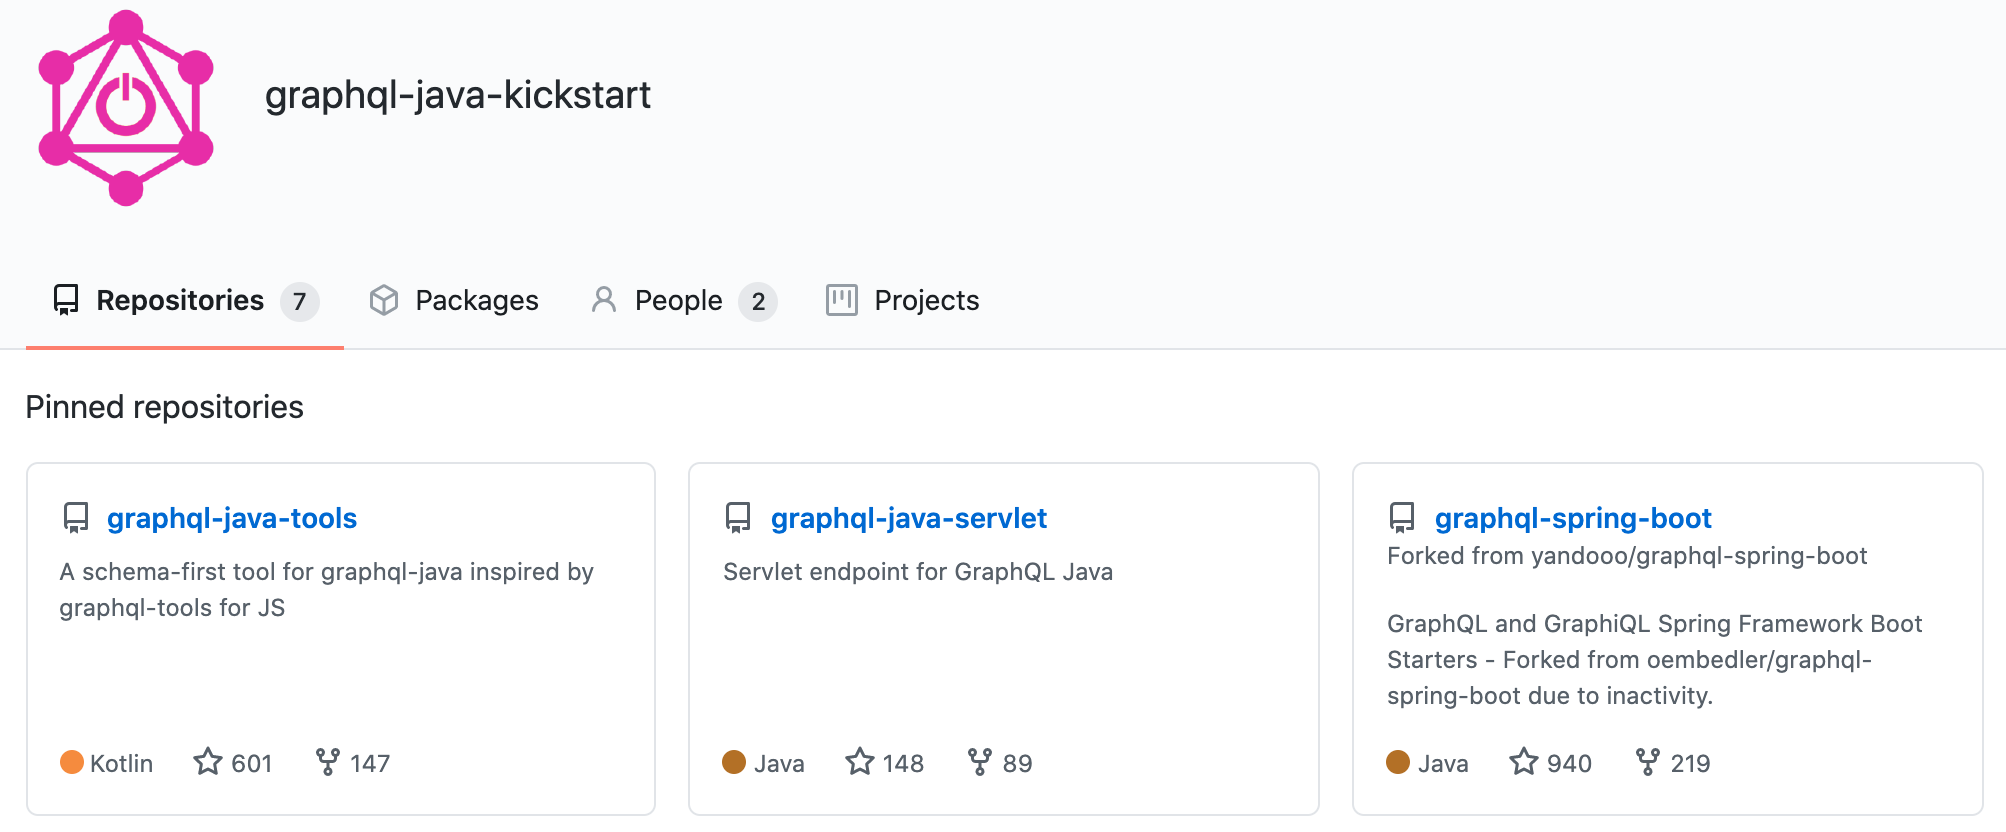
Task: Open the People tab
Action: (x=684, y=300)
